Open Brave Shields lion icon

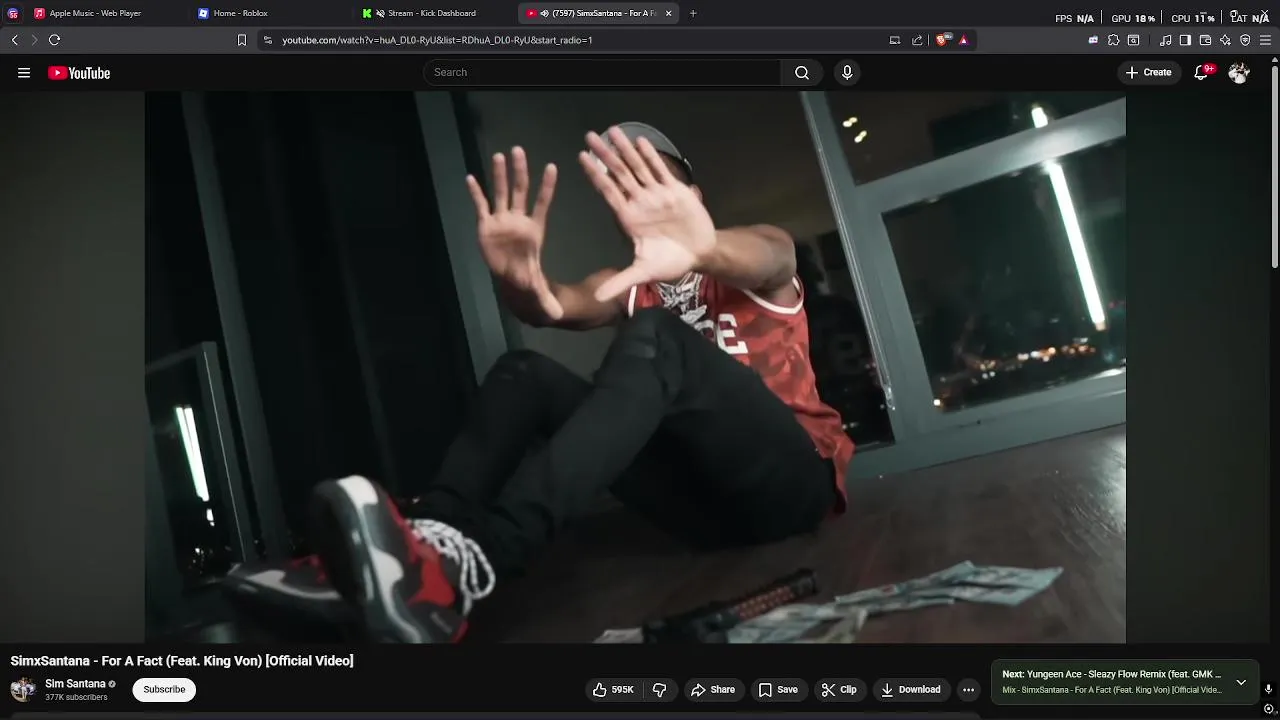(x=942, y=40)
